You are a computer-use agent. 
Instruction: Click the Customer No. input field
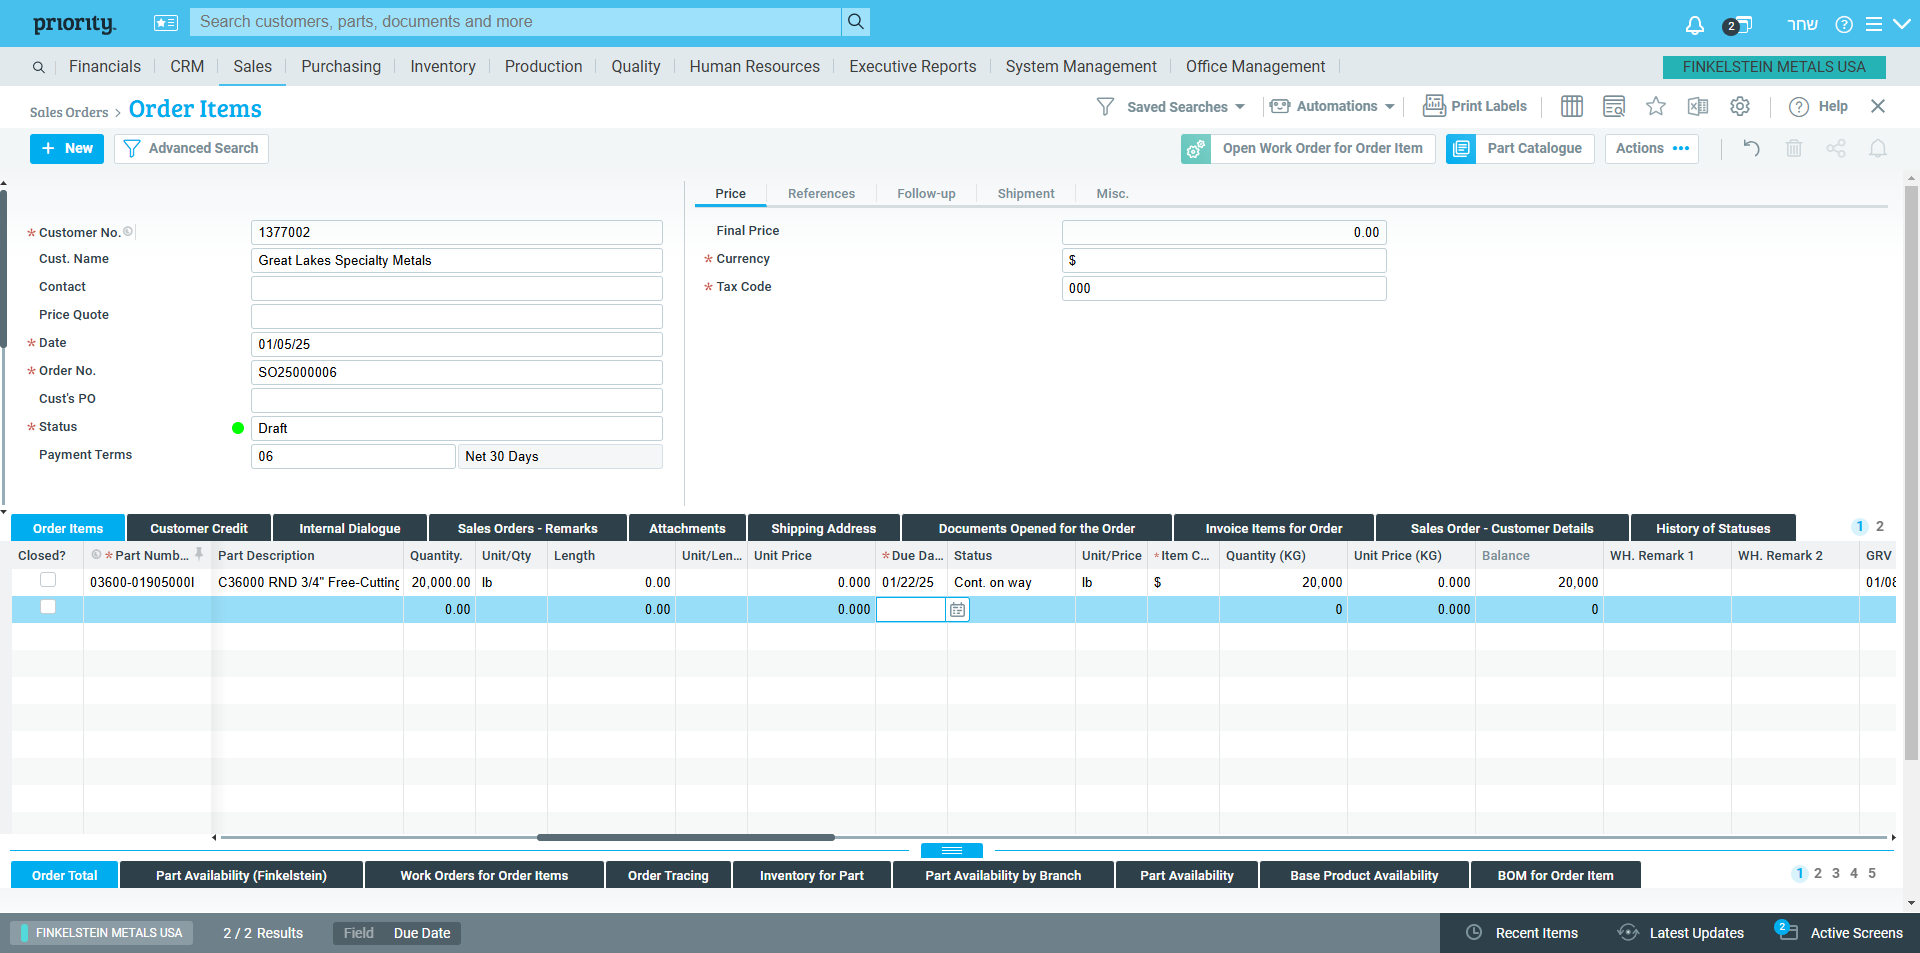[x=456, y=232]
